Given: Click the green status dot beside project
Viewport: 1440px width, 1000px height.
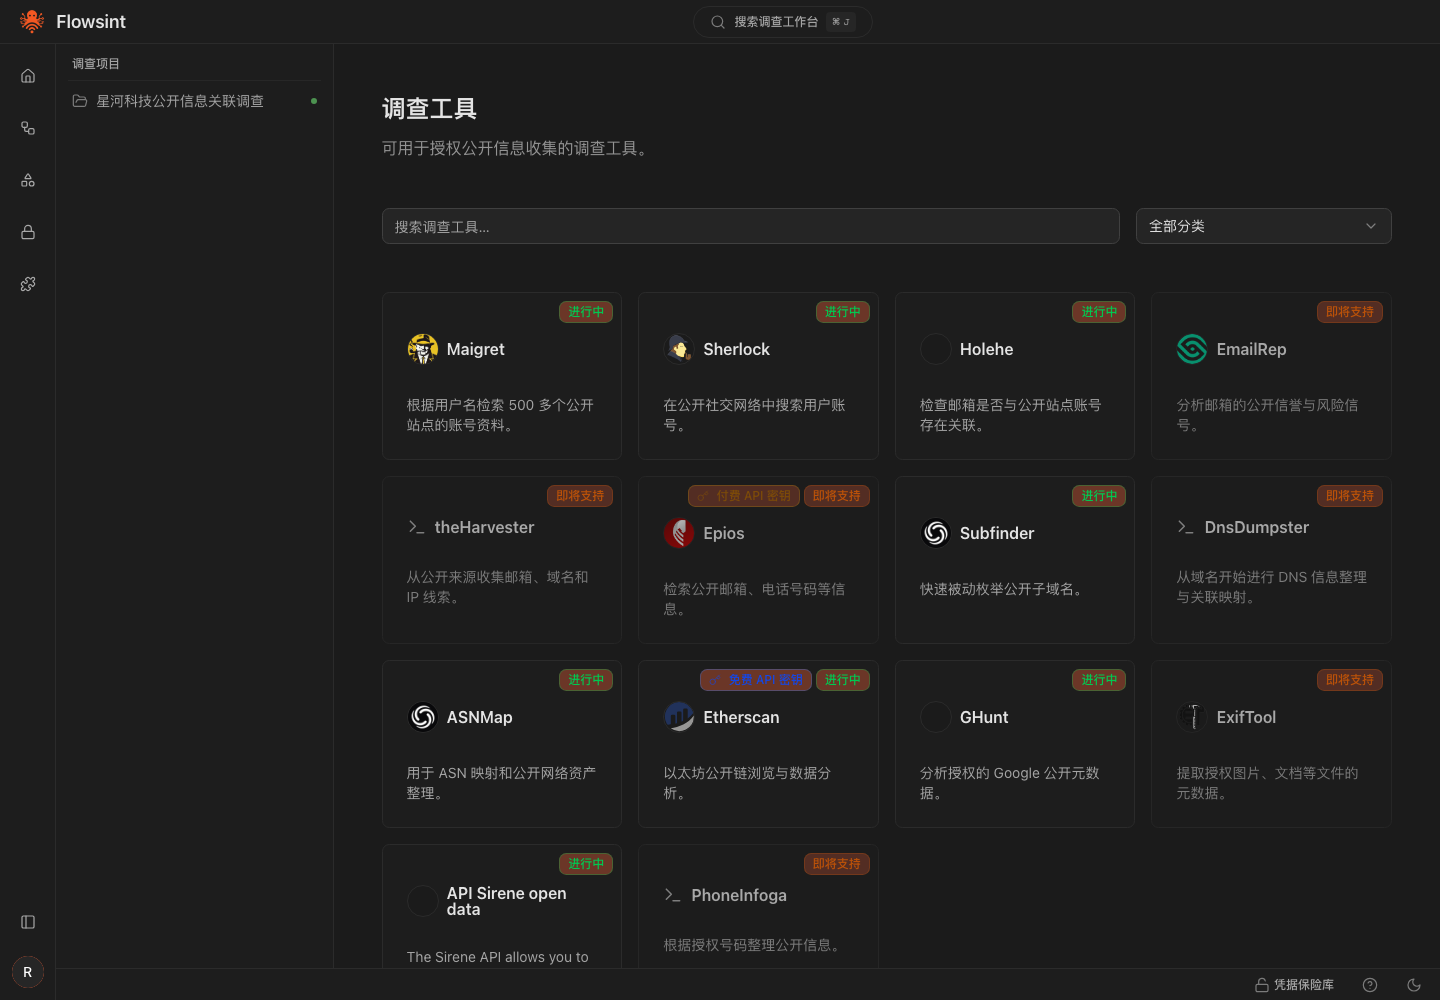Looking at the screenshot, I should tap(314, 101).
